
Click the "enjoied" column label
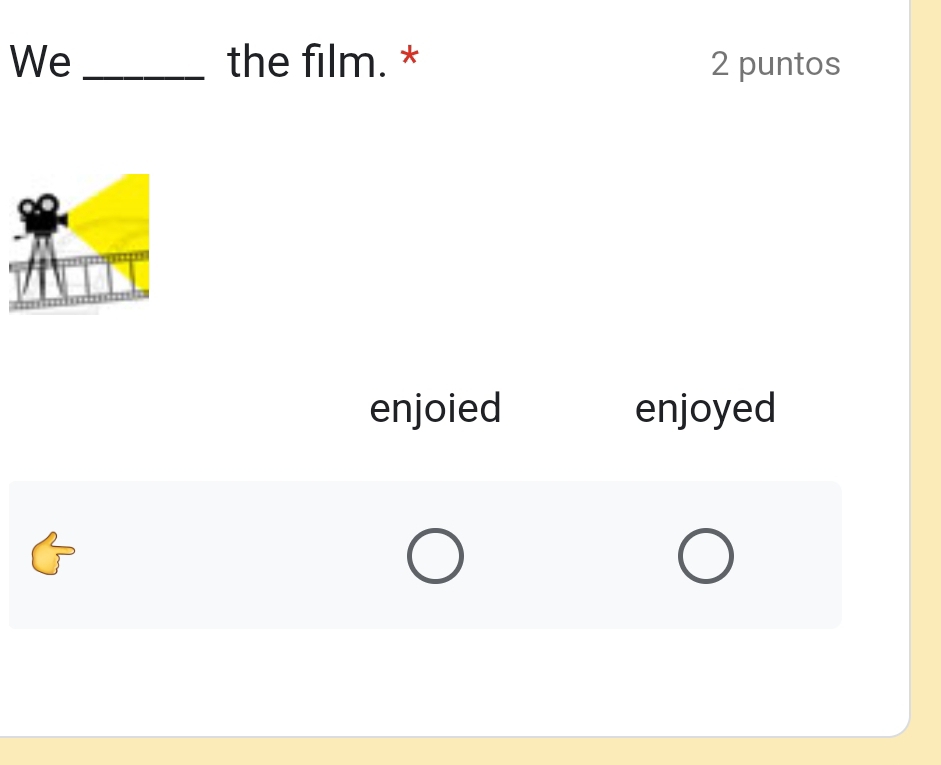point(435,408)
